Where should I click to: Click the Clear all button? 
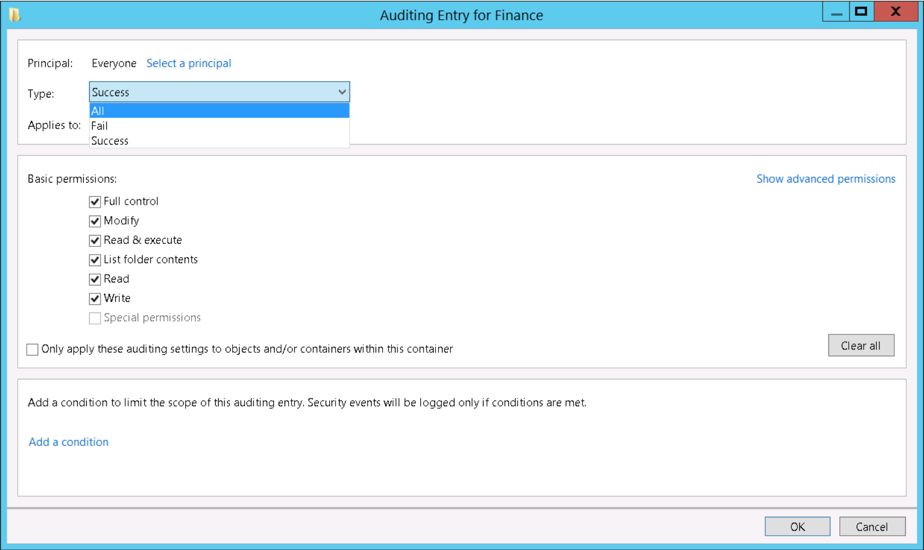(x=861, y=345)
